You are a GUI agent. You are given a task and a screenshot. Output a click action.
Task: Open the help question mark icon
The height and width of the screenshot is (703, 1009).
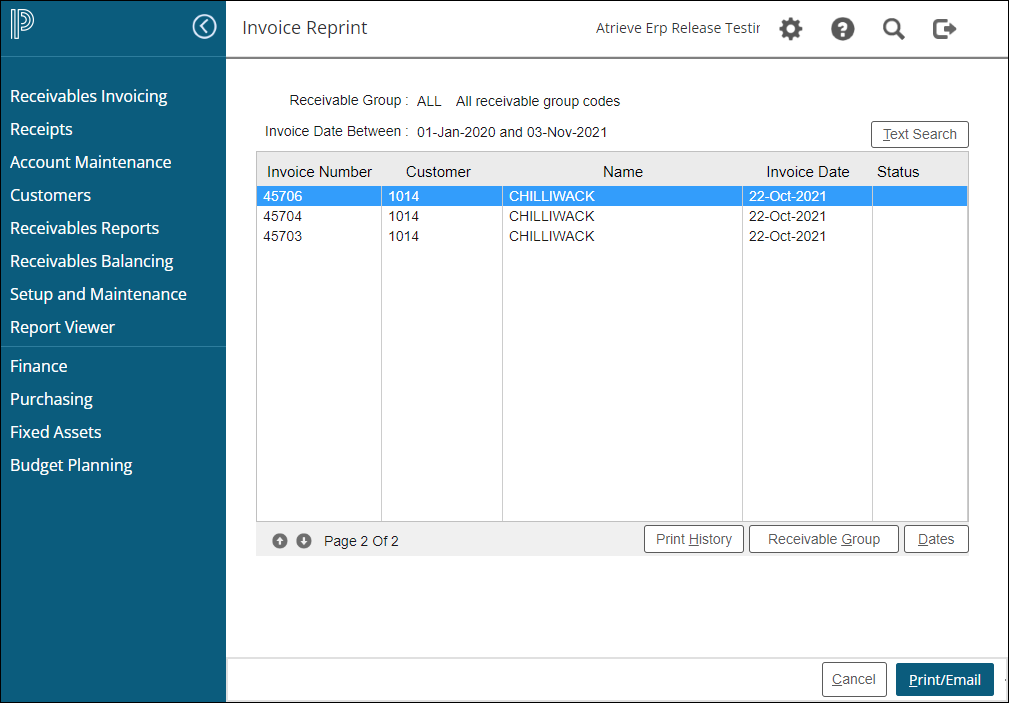point(843,29)
